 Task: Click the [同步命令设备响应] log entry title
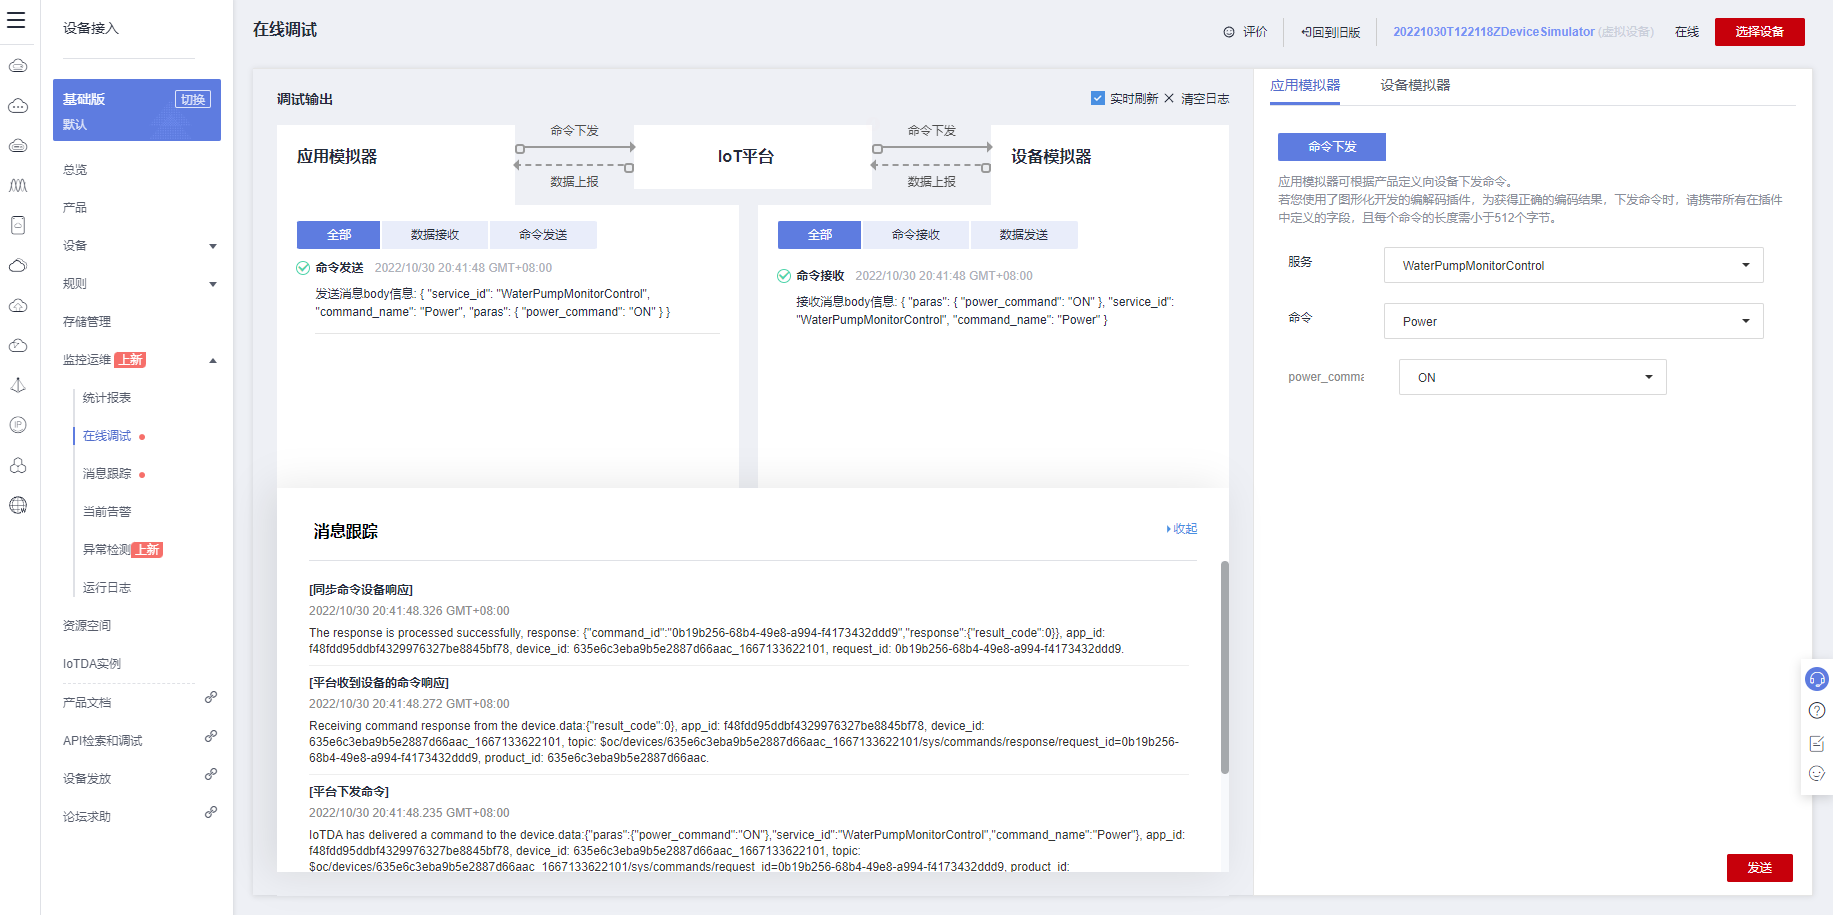[361, 590]
